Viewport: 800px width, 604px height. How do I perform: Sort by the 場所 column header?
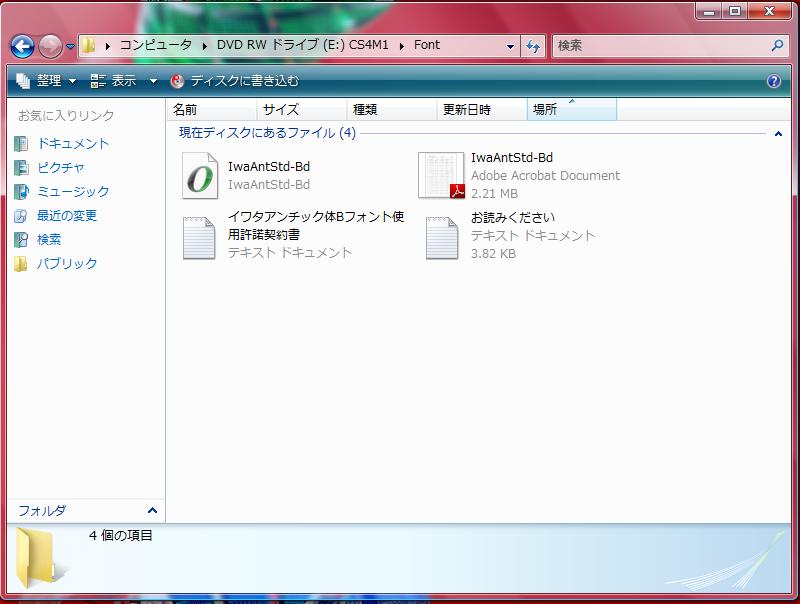[571, 109]
